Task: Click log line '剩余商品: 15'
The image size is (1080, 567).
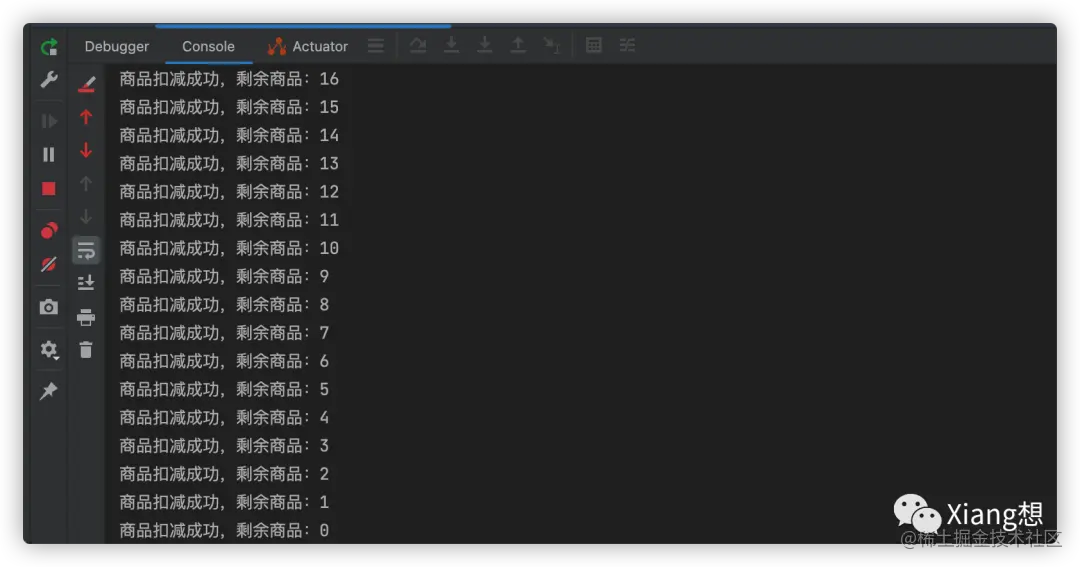Action: click(x=229, y=107)
